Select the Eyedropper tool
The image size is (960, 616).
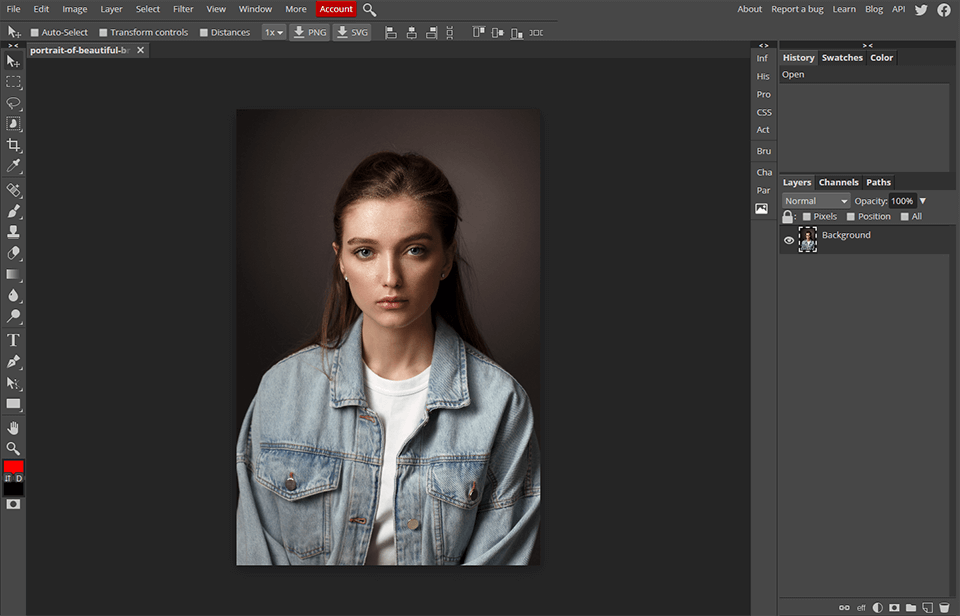coord(14,165)
